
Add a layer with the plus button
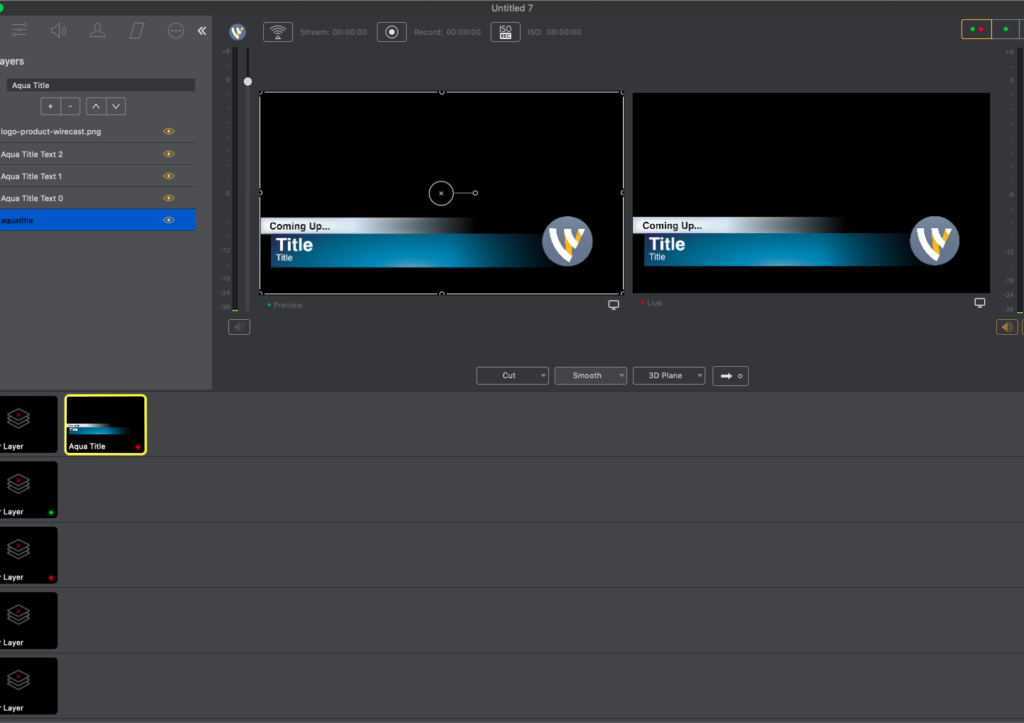pyautogui.click(x=50, y=106)
